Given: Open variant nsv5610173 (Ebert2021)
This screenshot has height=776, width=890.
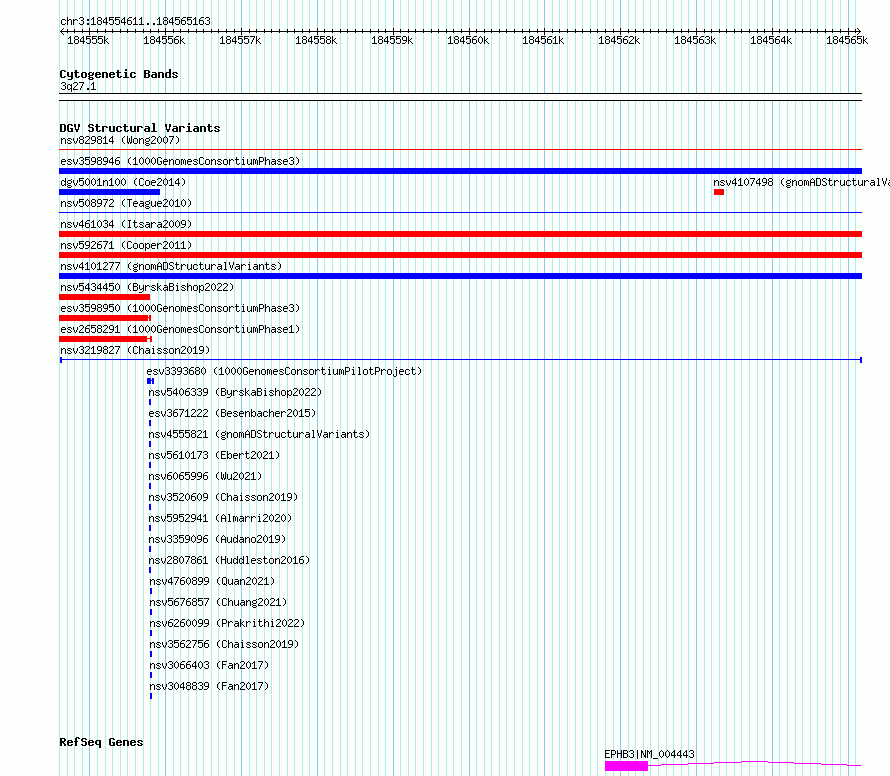Looking at the screenshot, I should coord(214,455).
